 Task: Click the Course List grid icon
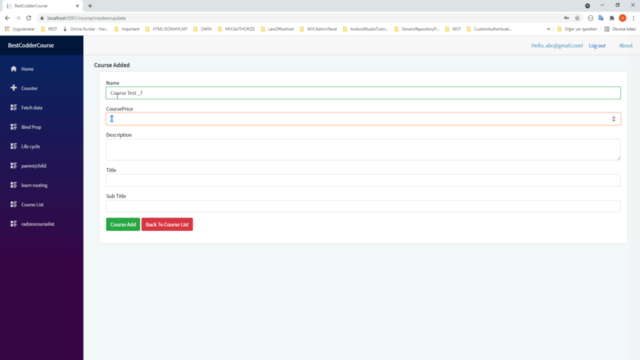coord(13,204)
